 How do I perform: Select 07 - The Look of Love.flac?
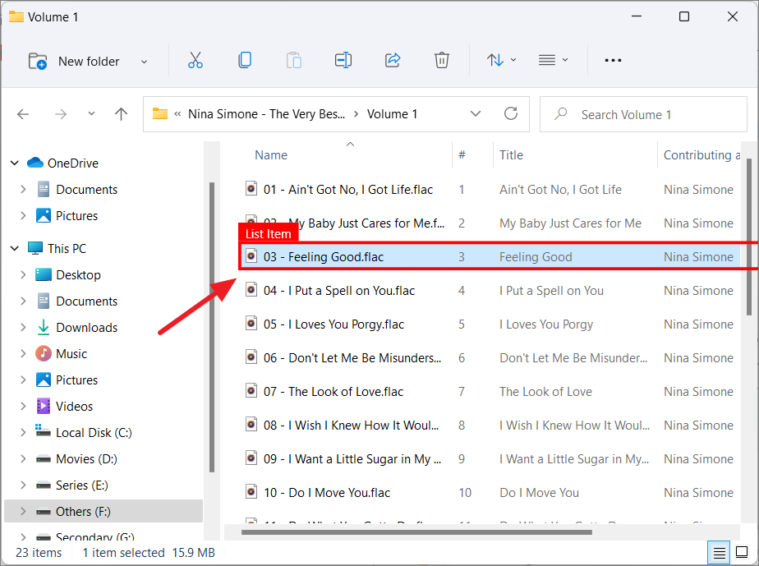point(333,392)
